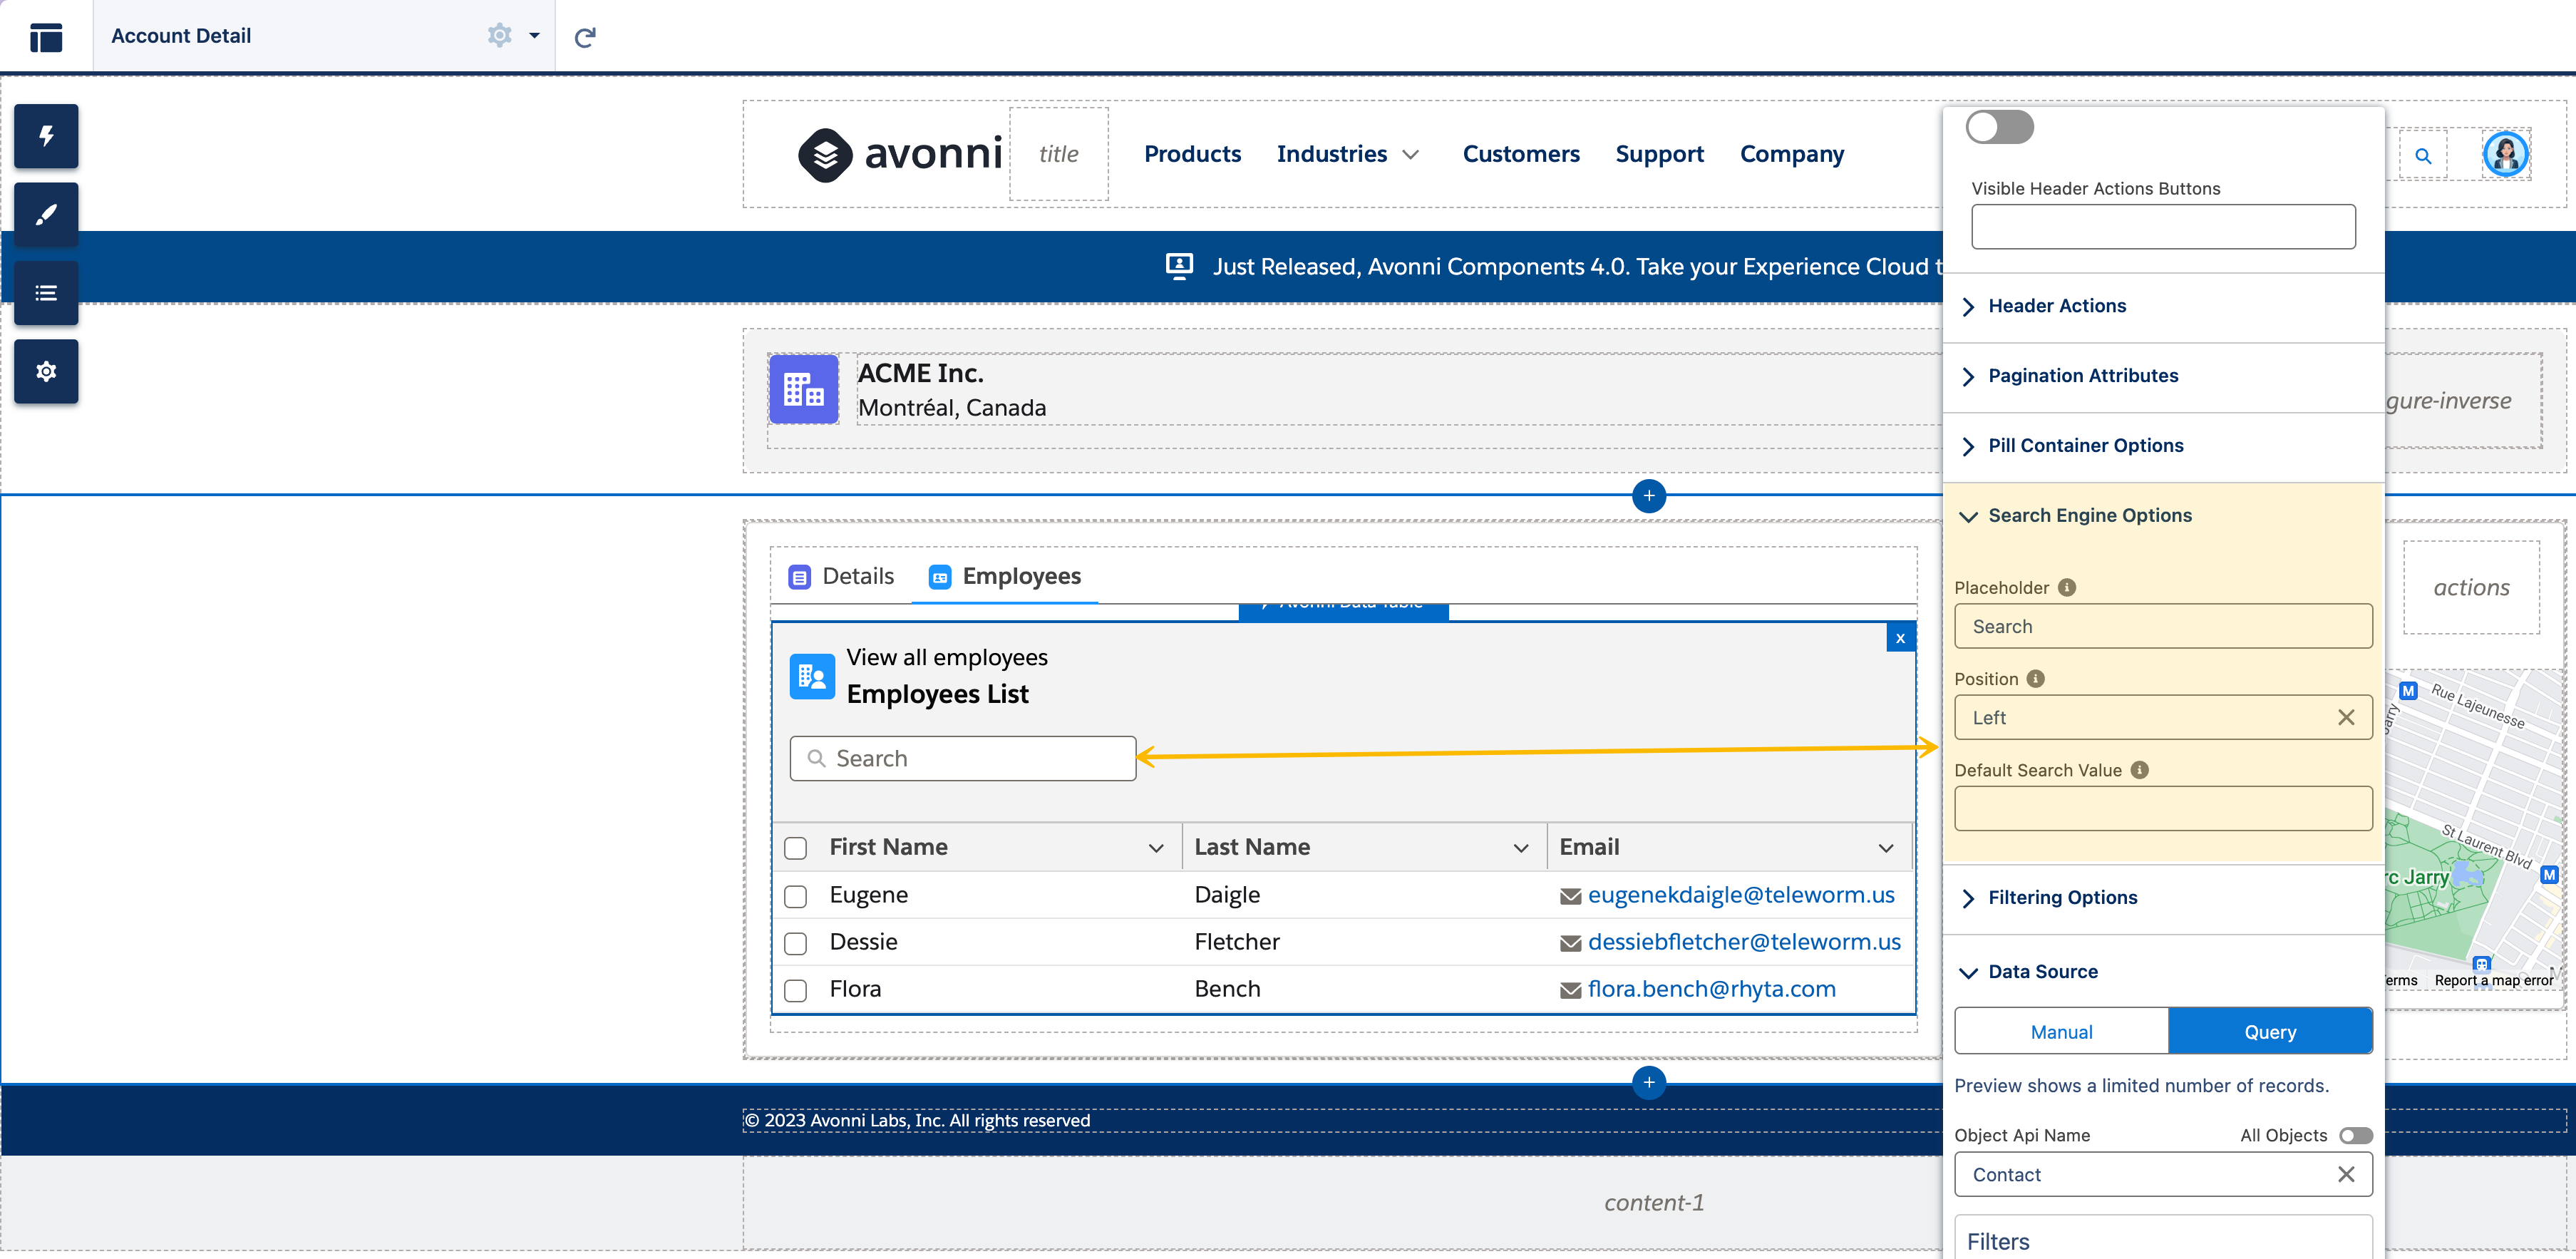Toggle the All Objects switch
2576x1259 pixels.
click(2355, 1135)
